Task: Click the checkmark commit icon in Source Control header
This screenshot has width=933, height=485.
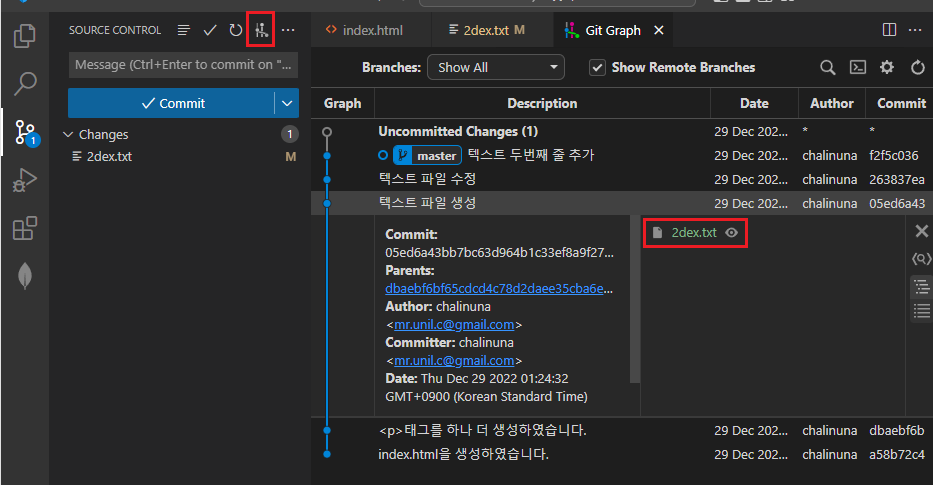Action: pyautogui.click(x=209, y=30)
